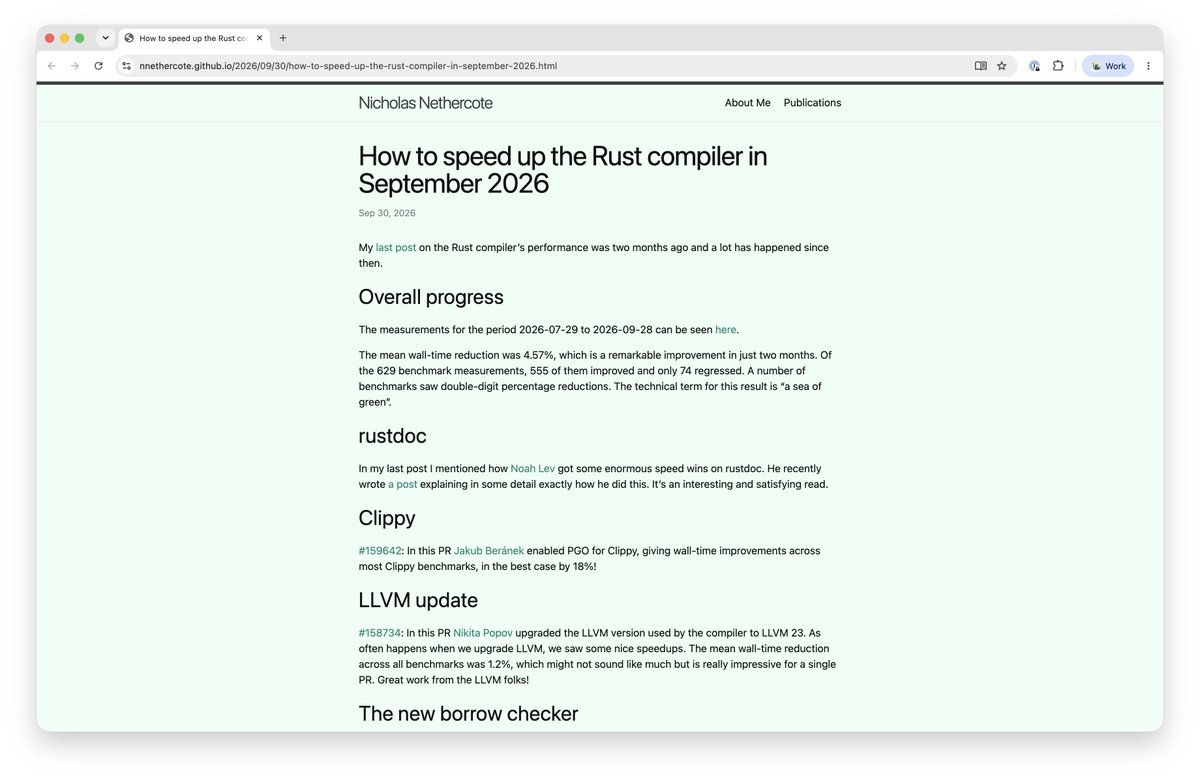Open the Nikita Popov link

[x=483, y=633]
